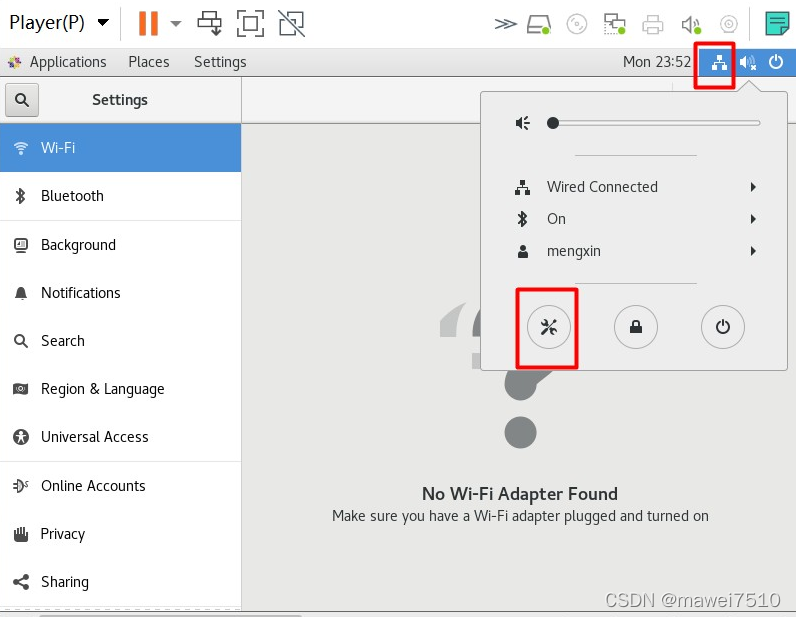This screenshot has height=617, width=796.
Task: Lock the screen with padlock button
Action: coord(636,327)
